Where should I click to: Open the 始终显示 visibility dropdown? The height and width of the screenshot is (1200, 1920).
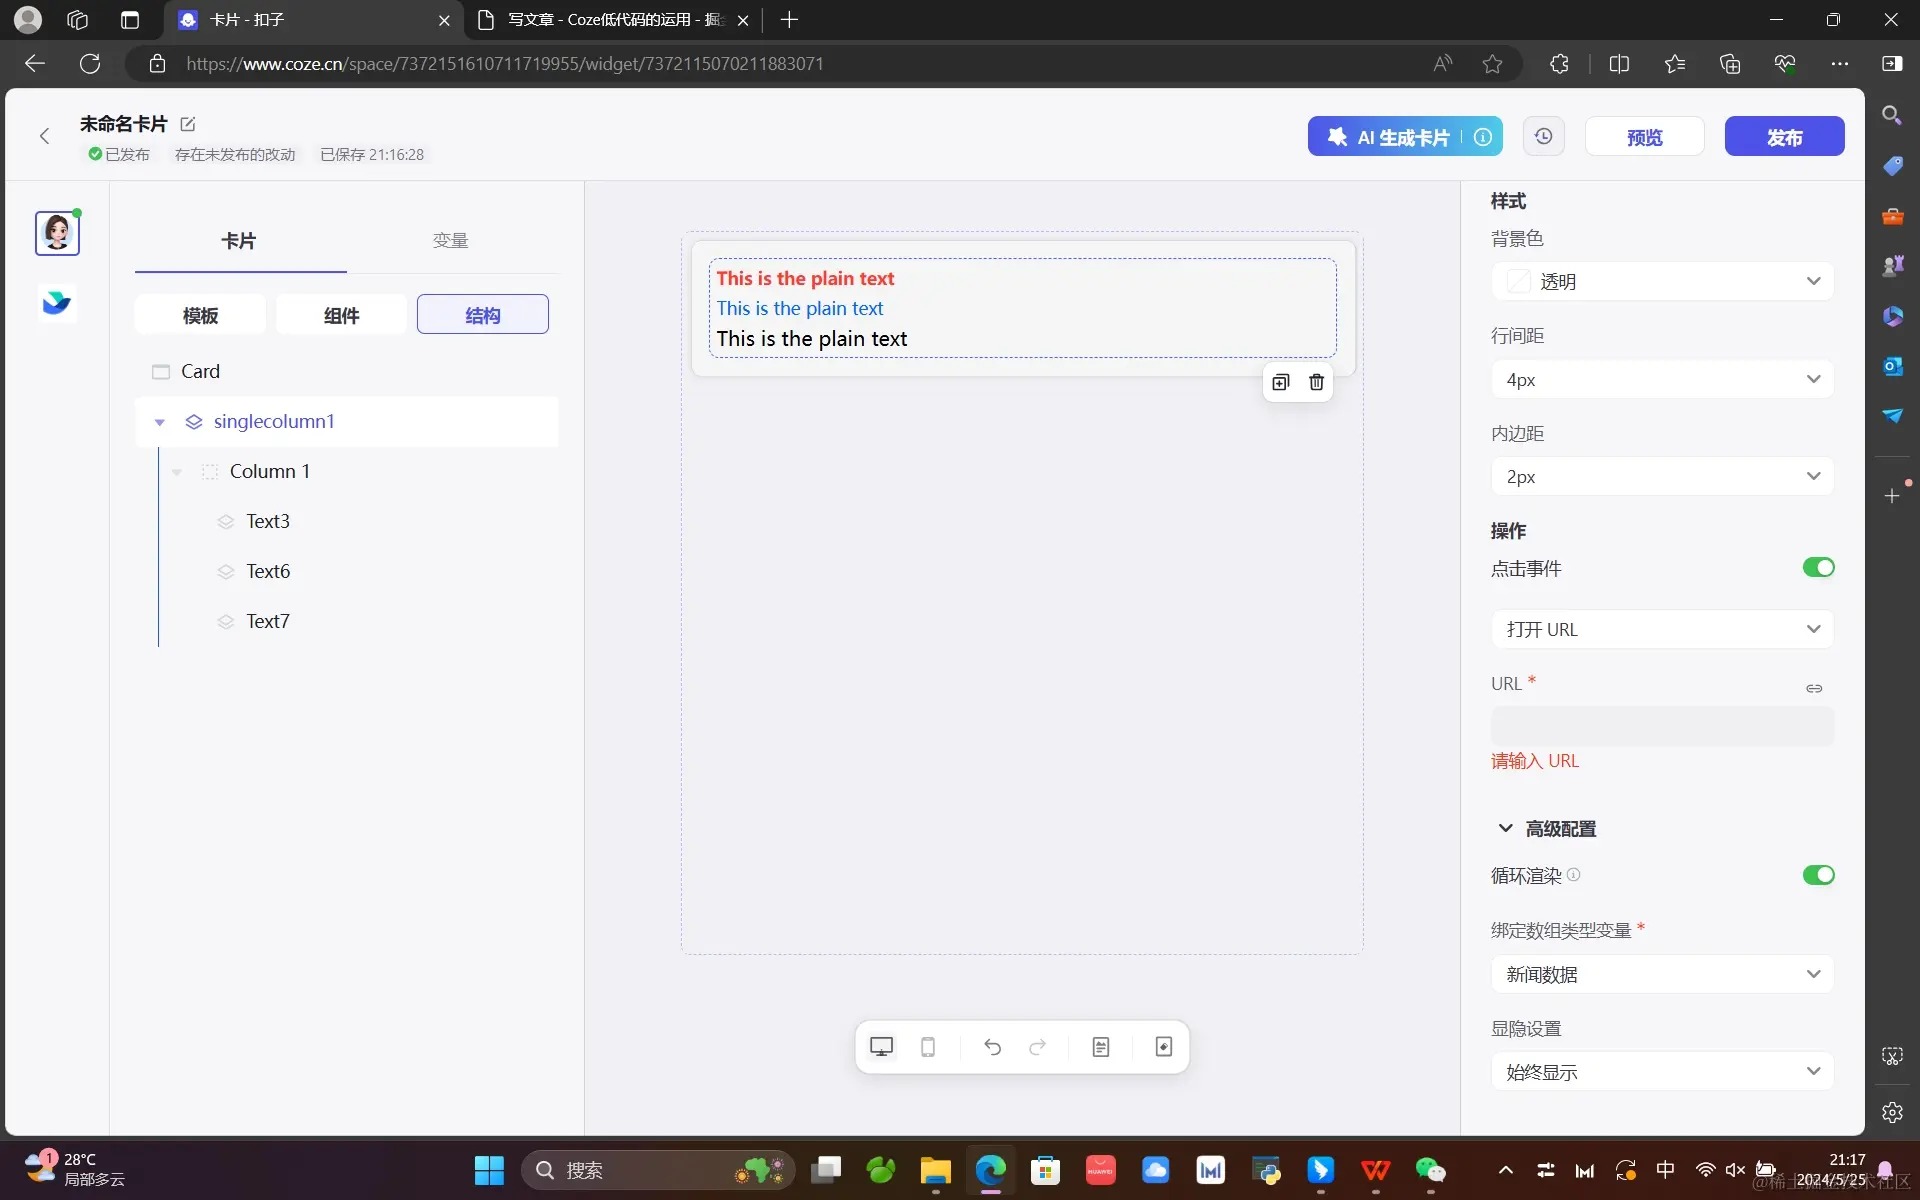point(1662,1072)
